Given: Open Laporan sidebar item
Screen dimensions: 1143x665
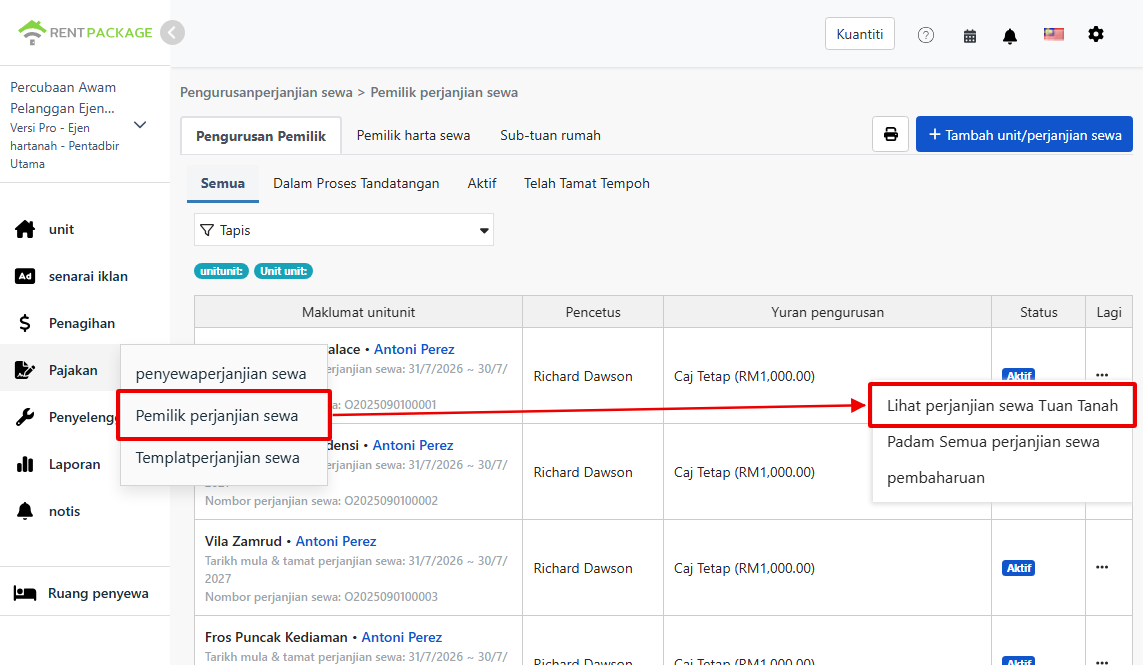Looking at the screenshot, I should tap(74, 464).
